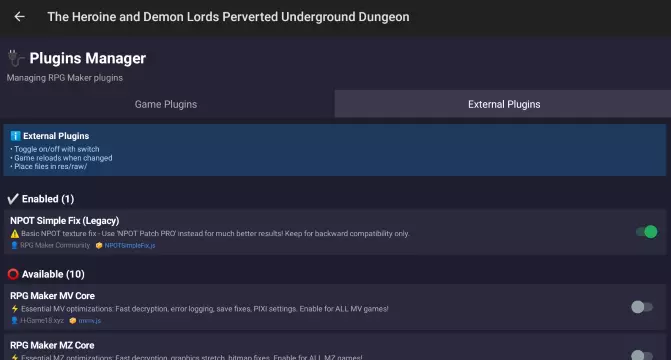Open the NPOTSimpleFix.js file link
This screenshot has height=360, width=671.
pos(130,246)
